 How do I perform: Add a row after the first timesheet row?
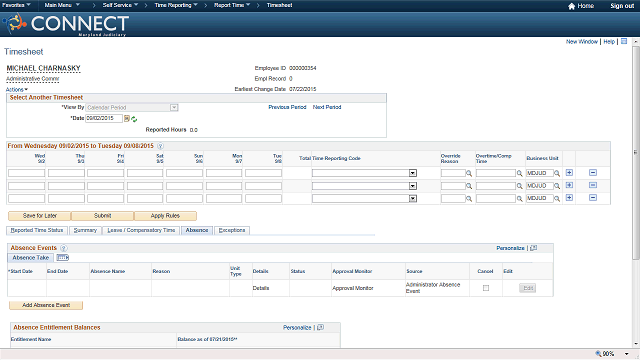[569, 173]
